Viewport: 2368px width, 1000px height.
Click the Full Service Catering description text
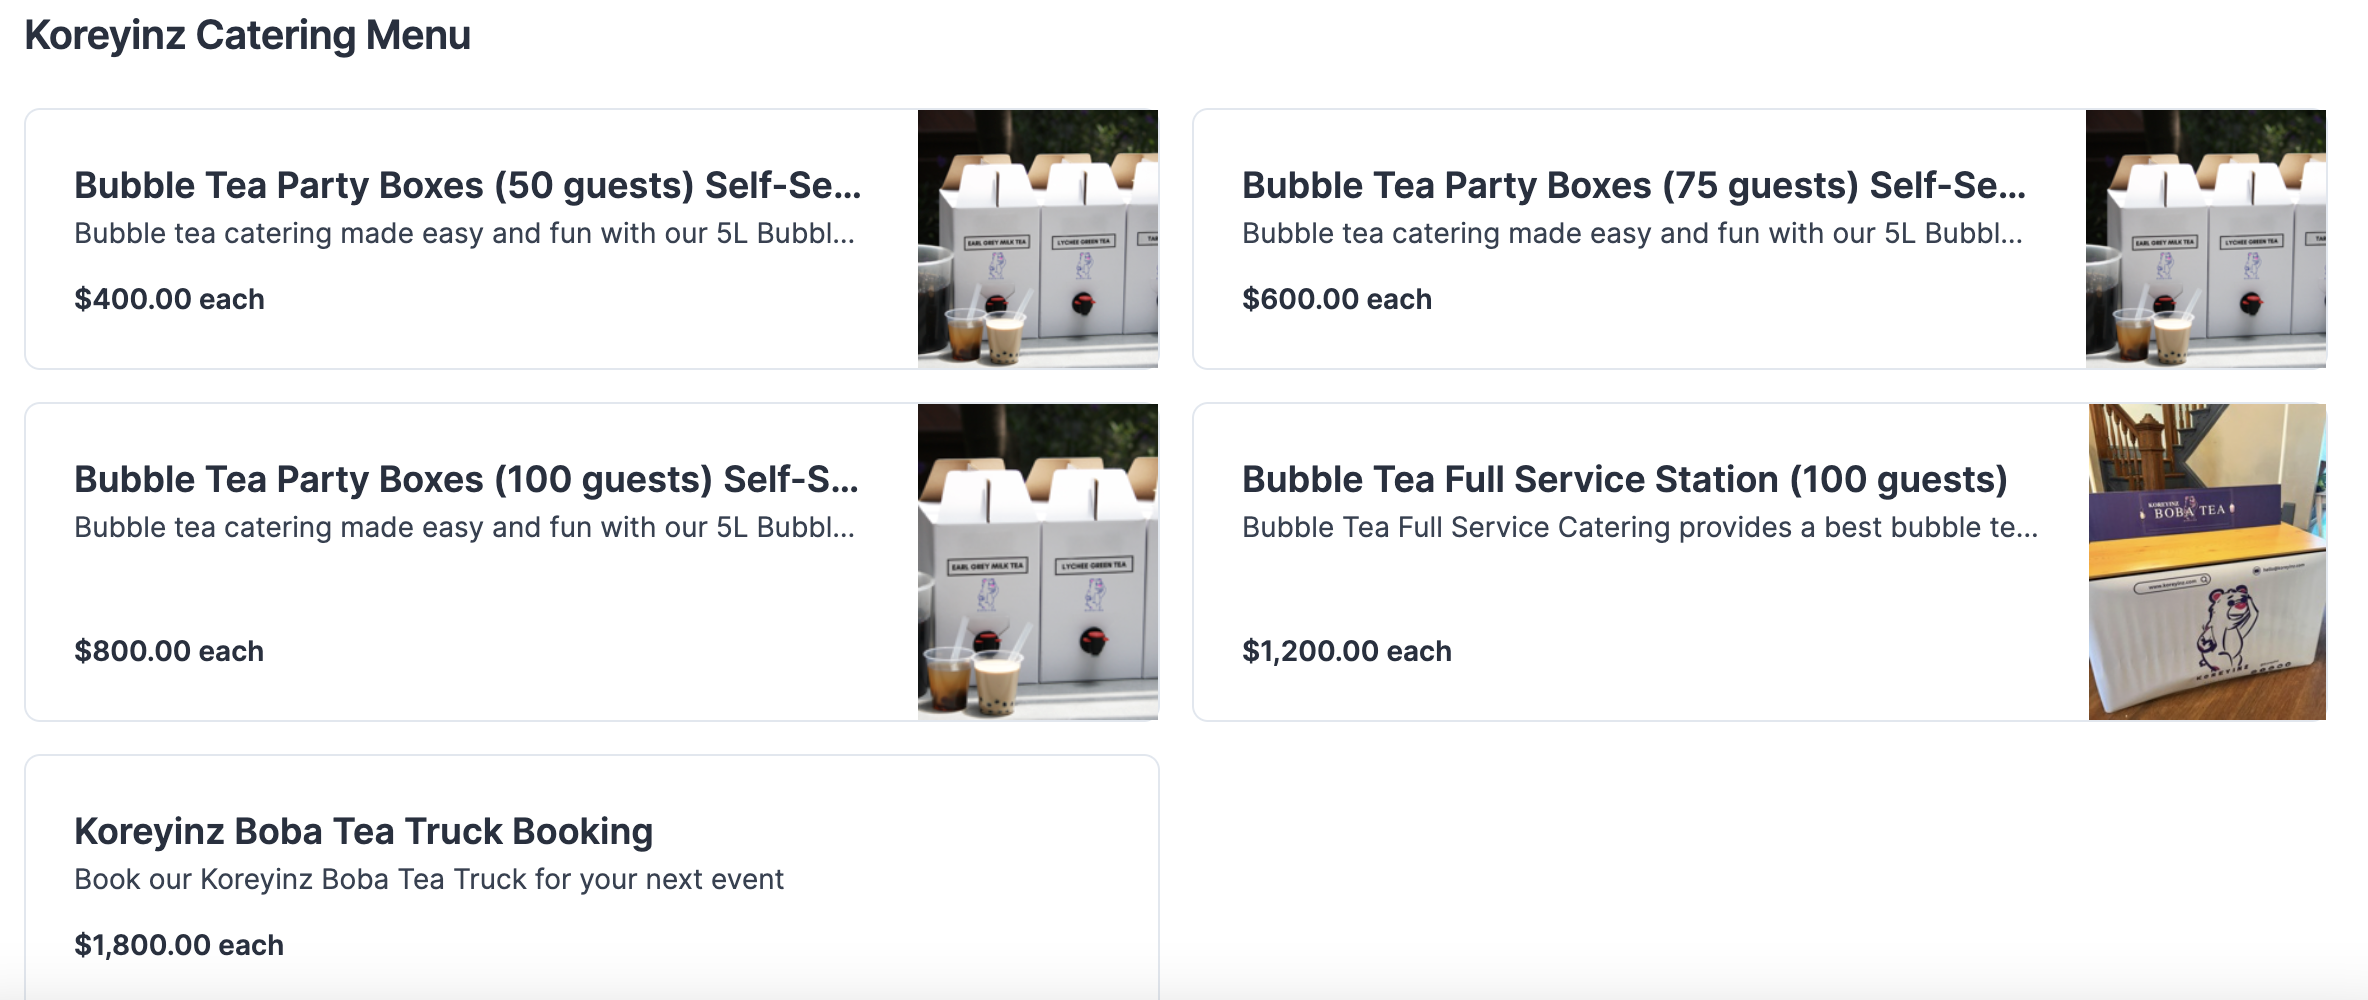pos(1640,527)
